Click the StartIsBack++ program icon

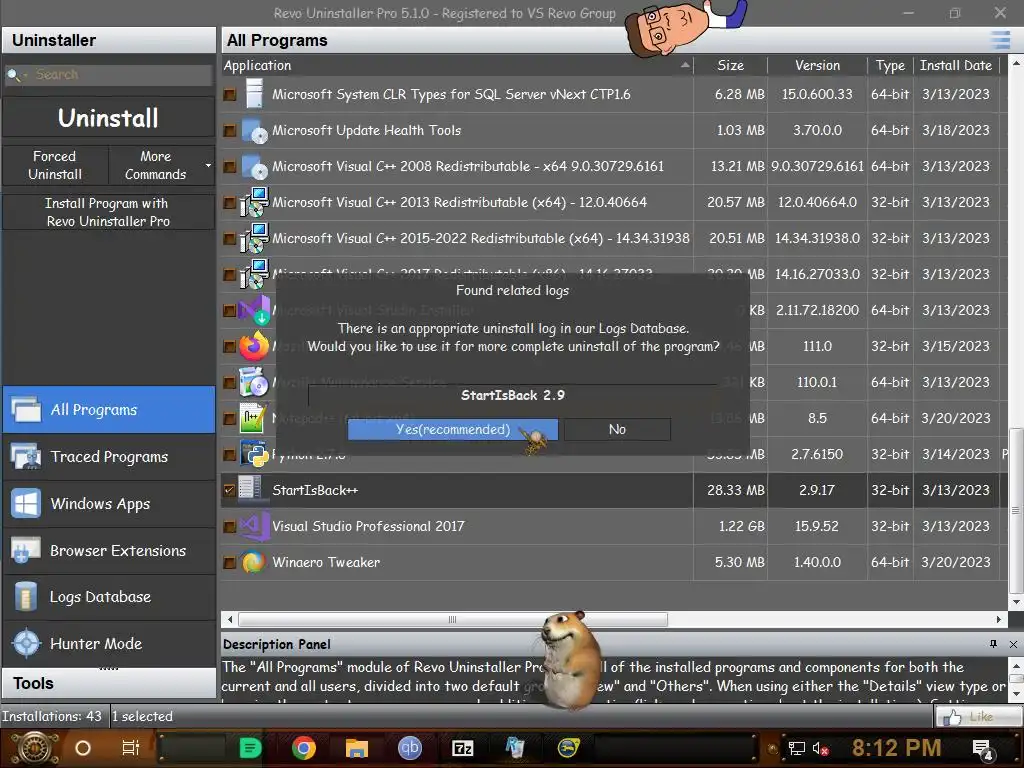[x=249, y=490]
